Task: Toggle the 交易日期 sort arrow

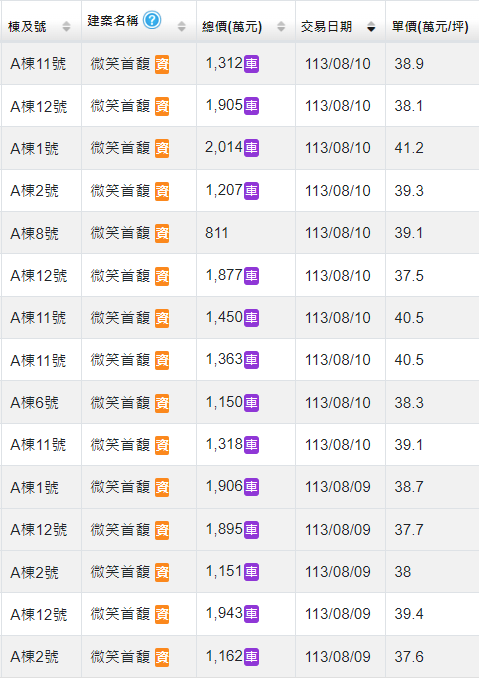Action: click(x=371, y=27)
